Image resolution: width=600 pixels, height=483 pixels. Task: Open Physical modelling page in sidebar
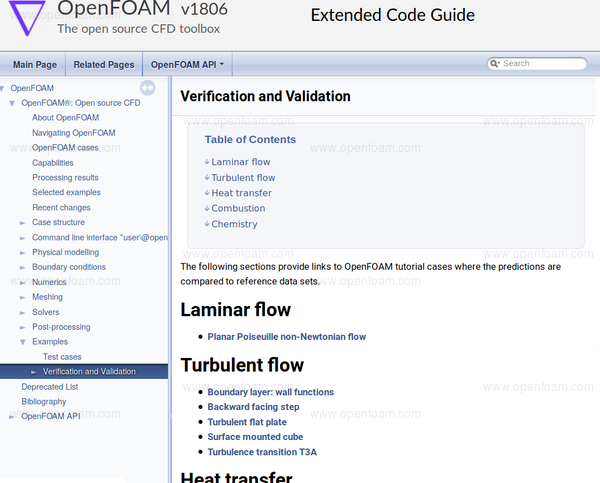pos(65,252)
